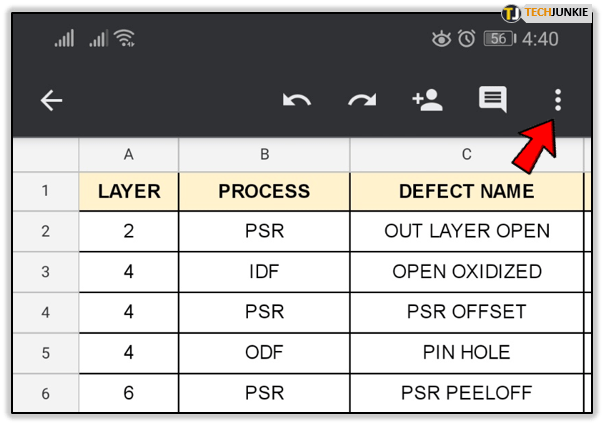Viewport: 604px width, 425px height.
Task: Select the PSR PEELOFF cell
Action: [466, 392]
